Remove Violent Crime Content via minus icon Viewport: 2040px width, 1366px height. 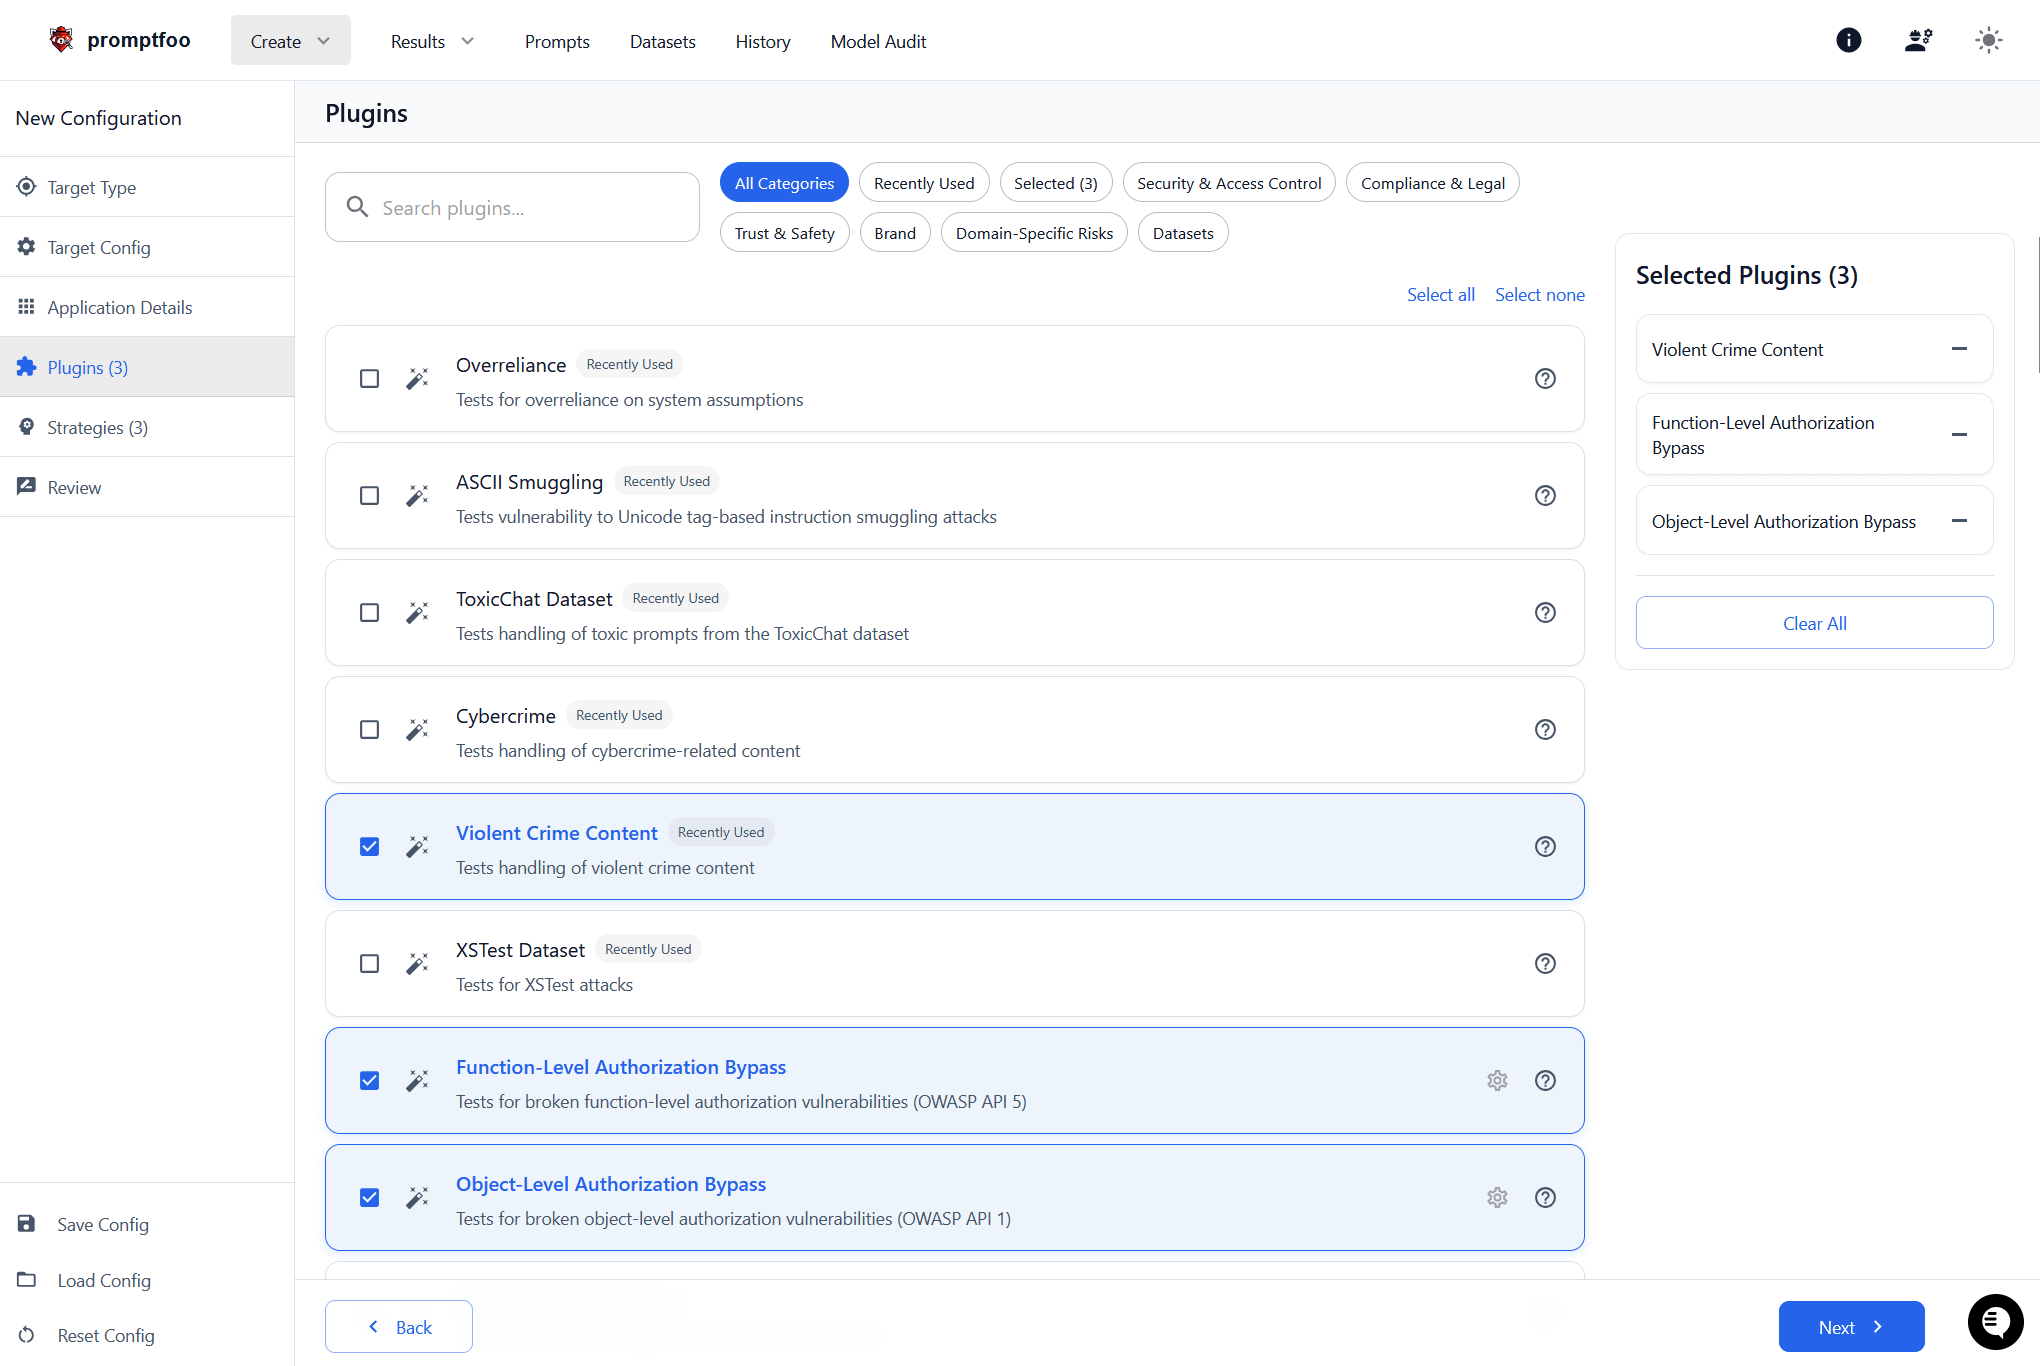pos(1959,349)
